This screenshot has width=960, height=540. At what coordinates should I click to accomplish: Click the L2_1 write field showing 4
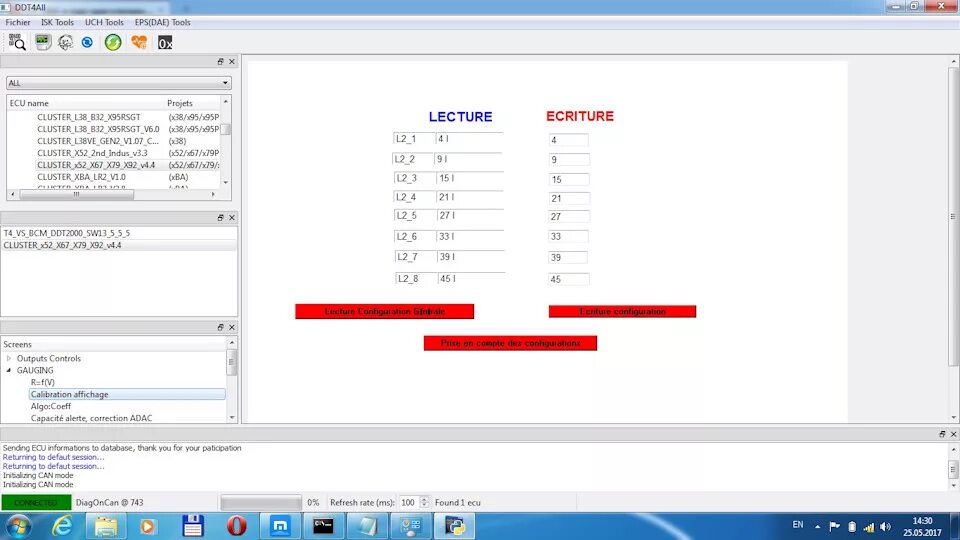(569, 140)
